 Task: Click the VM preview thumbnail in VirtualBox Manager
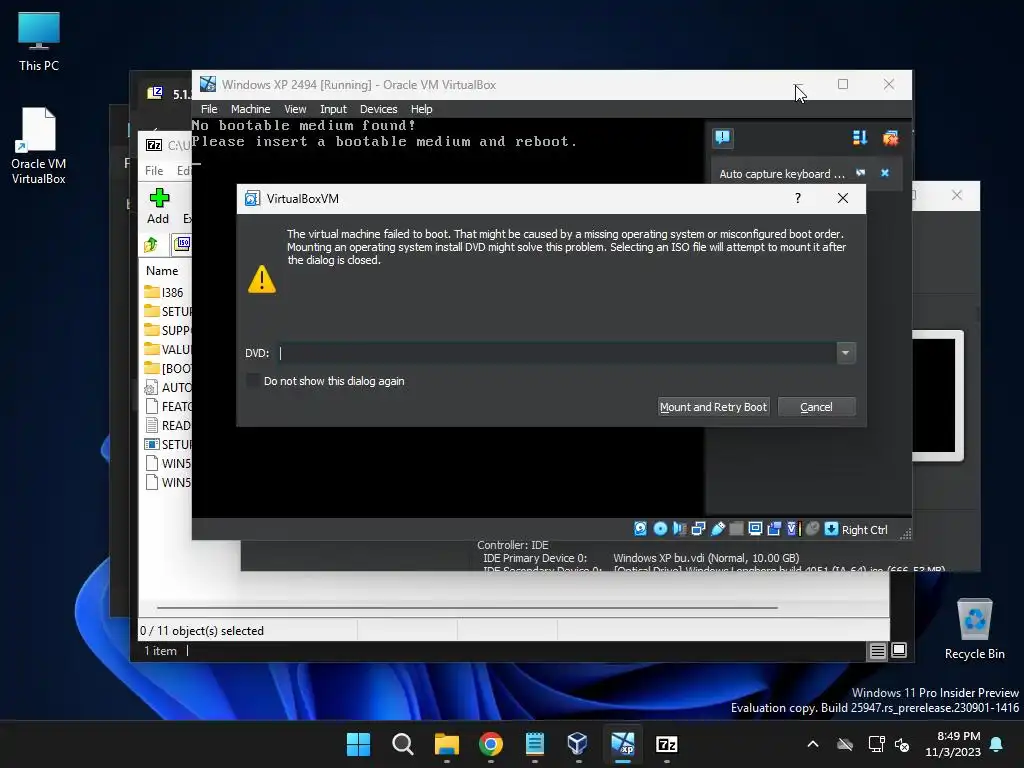938,395
